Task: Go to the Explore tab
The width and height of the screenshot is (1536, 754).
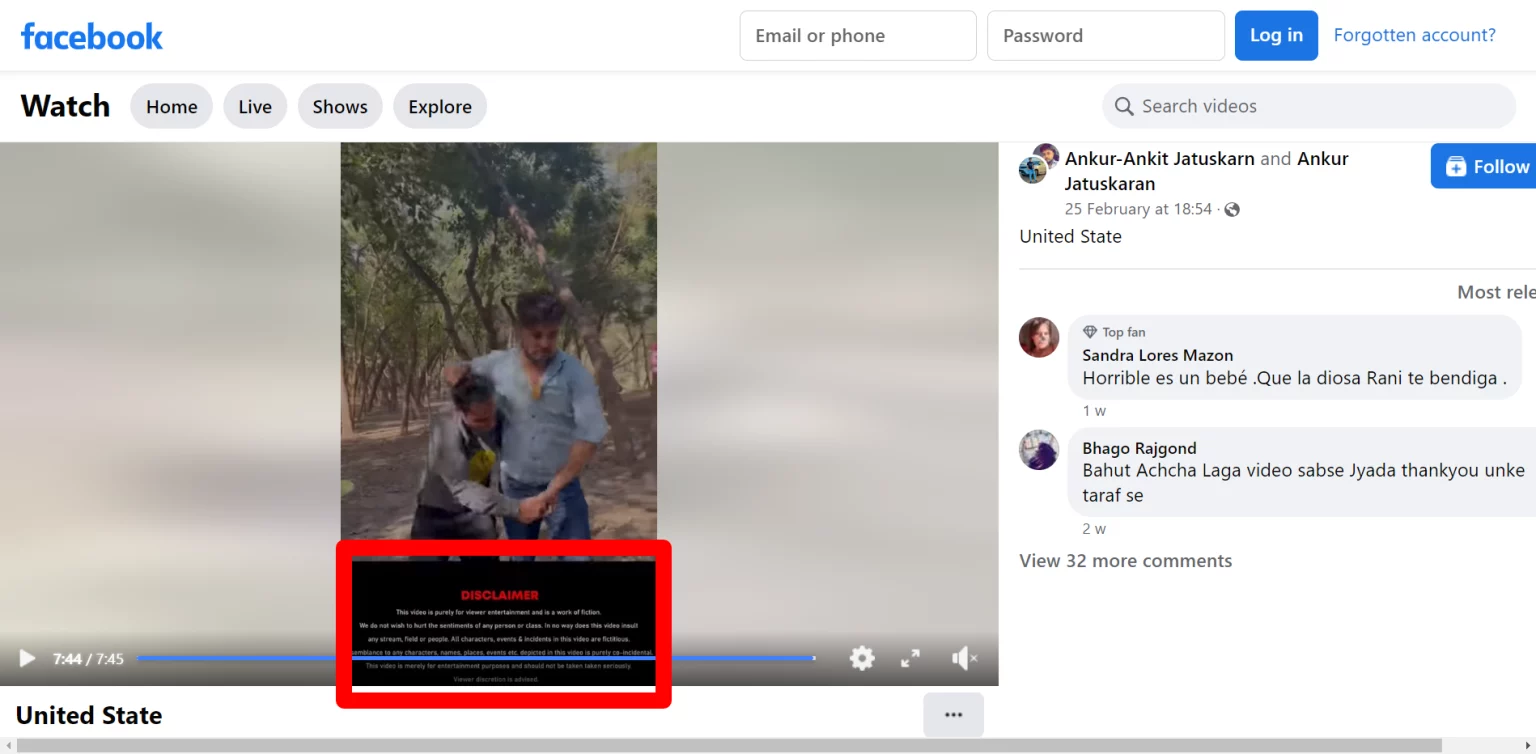Action: tap(440, 106)
